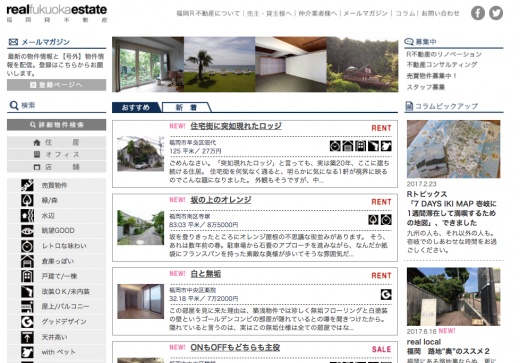Click the IKI MAP column image
This screenshot has width=520, height=363.
[454, 149]
